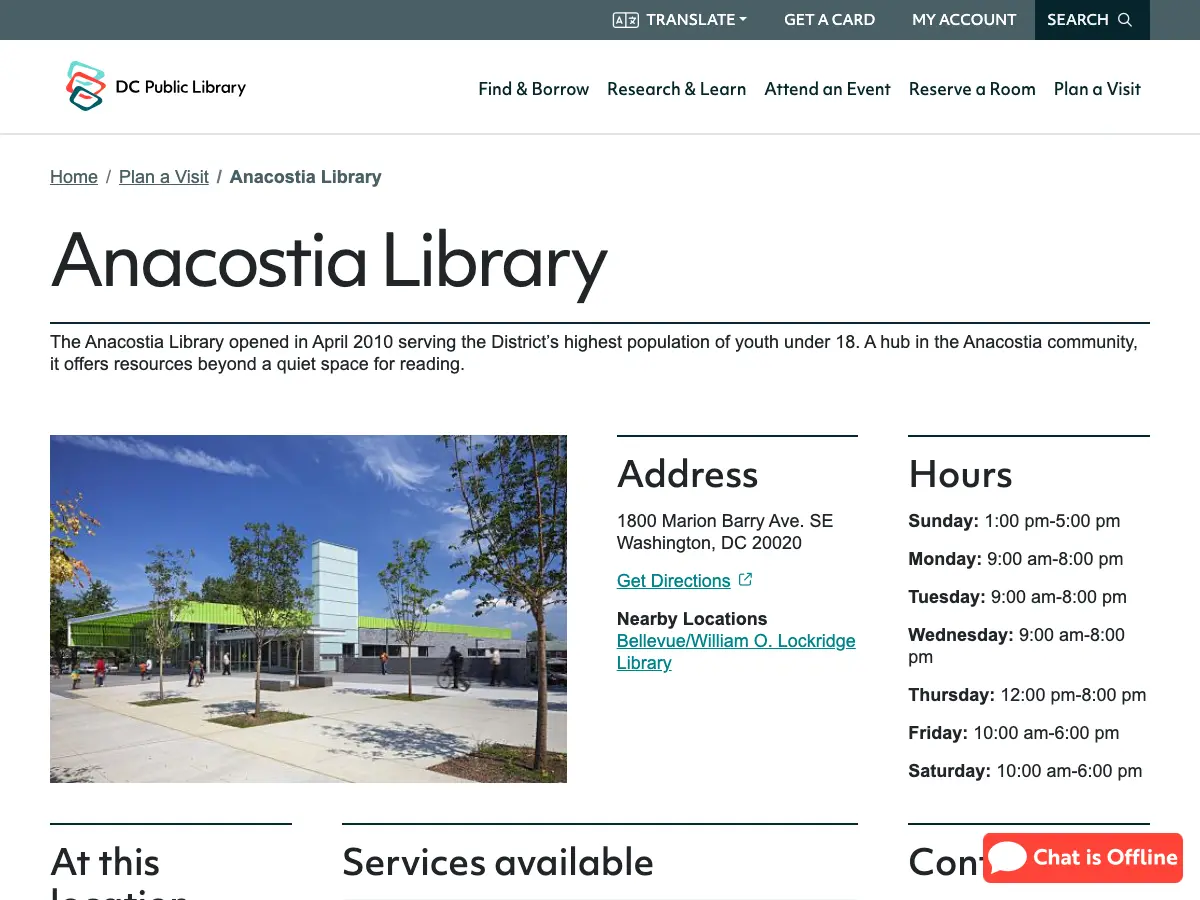Click the DC Public Library text logo
1200x900 pixels.
pos(181,87)
